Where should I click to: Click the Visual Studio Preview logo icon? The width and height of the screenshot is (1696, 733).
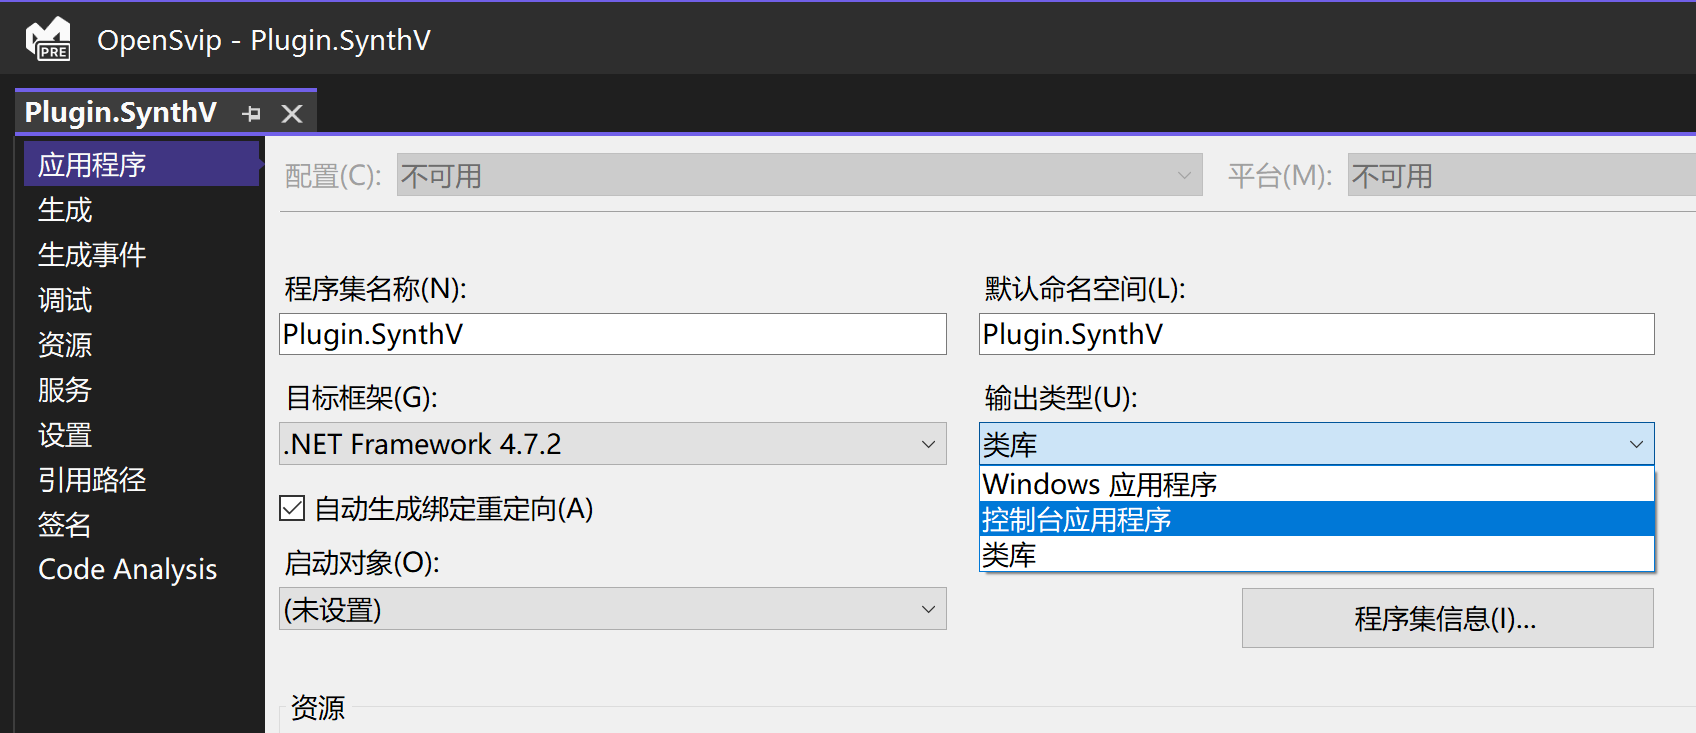(48, 40)
